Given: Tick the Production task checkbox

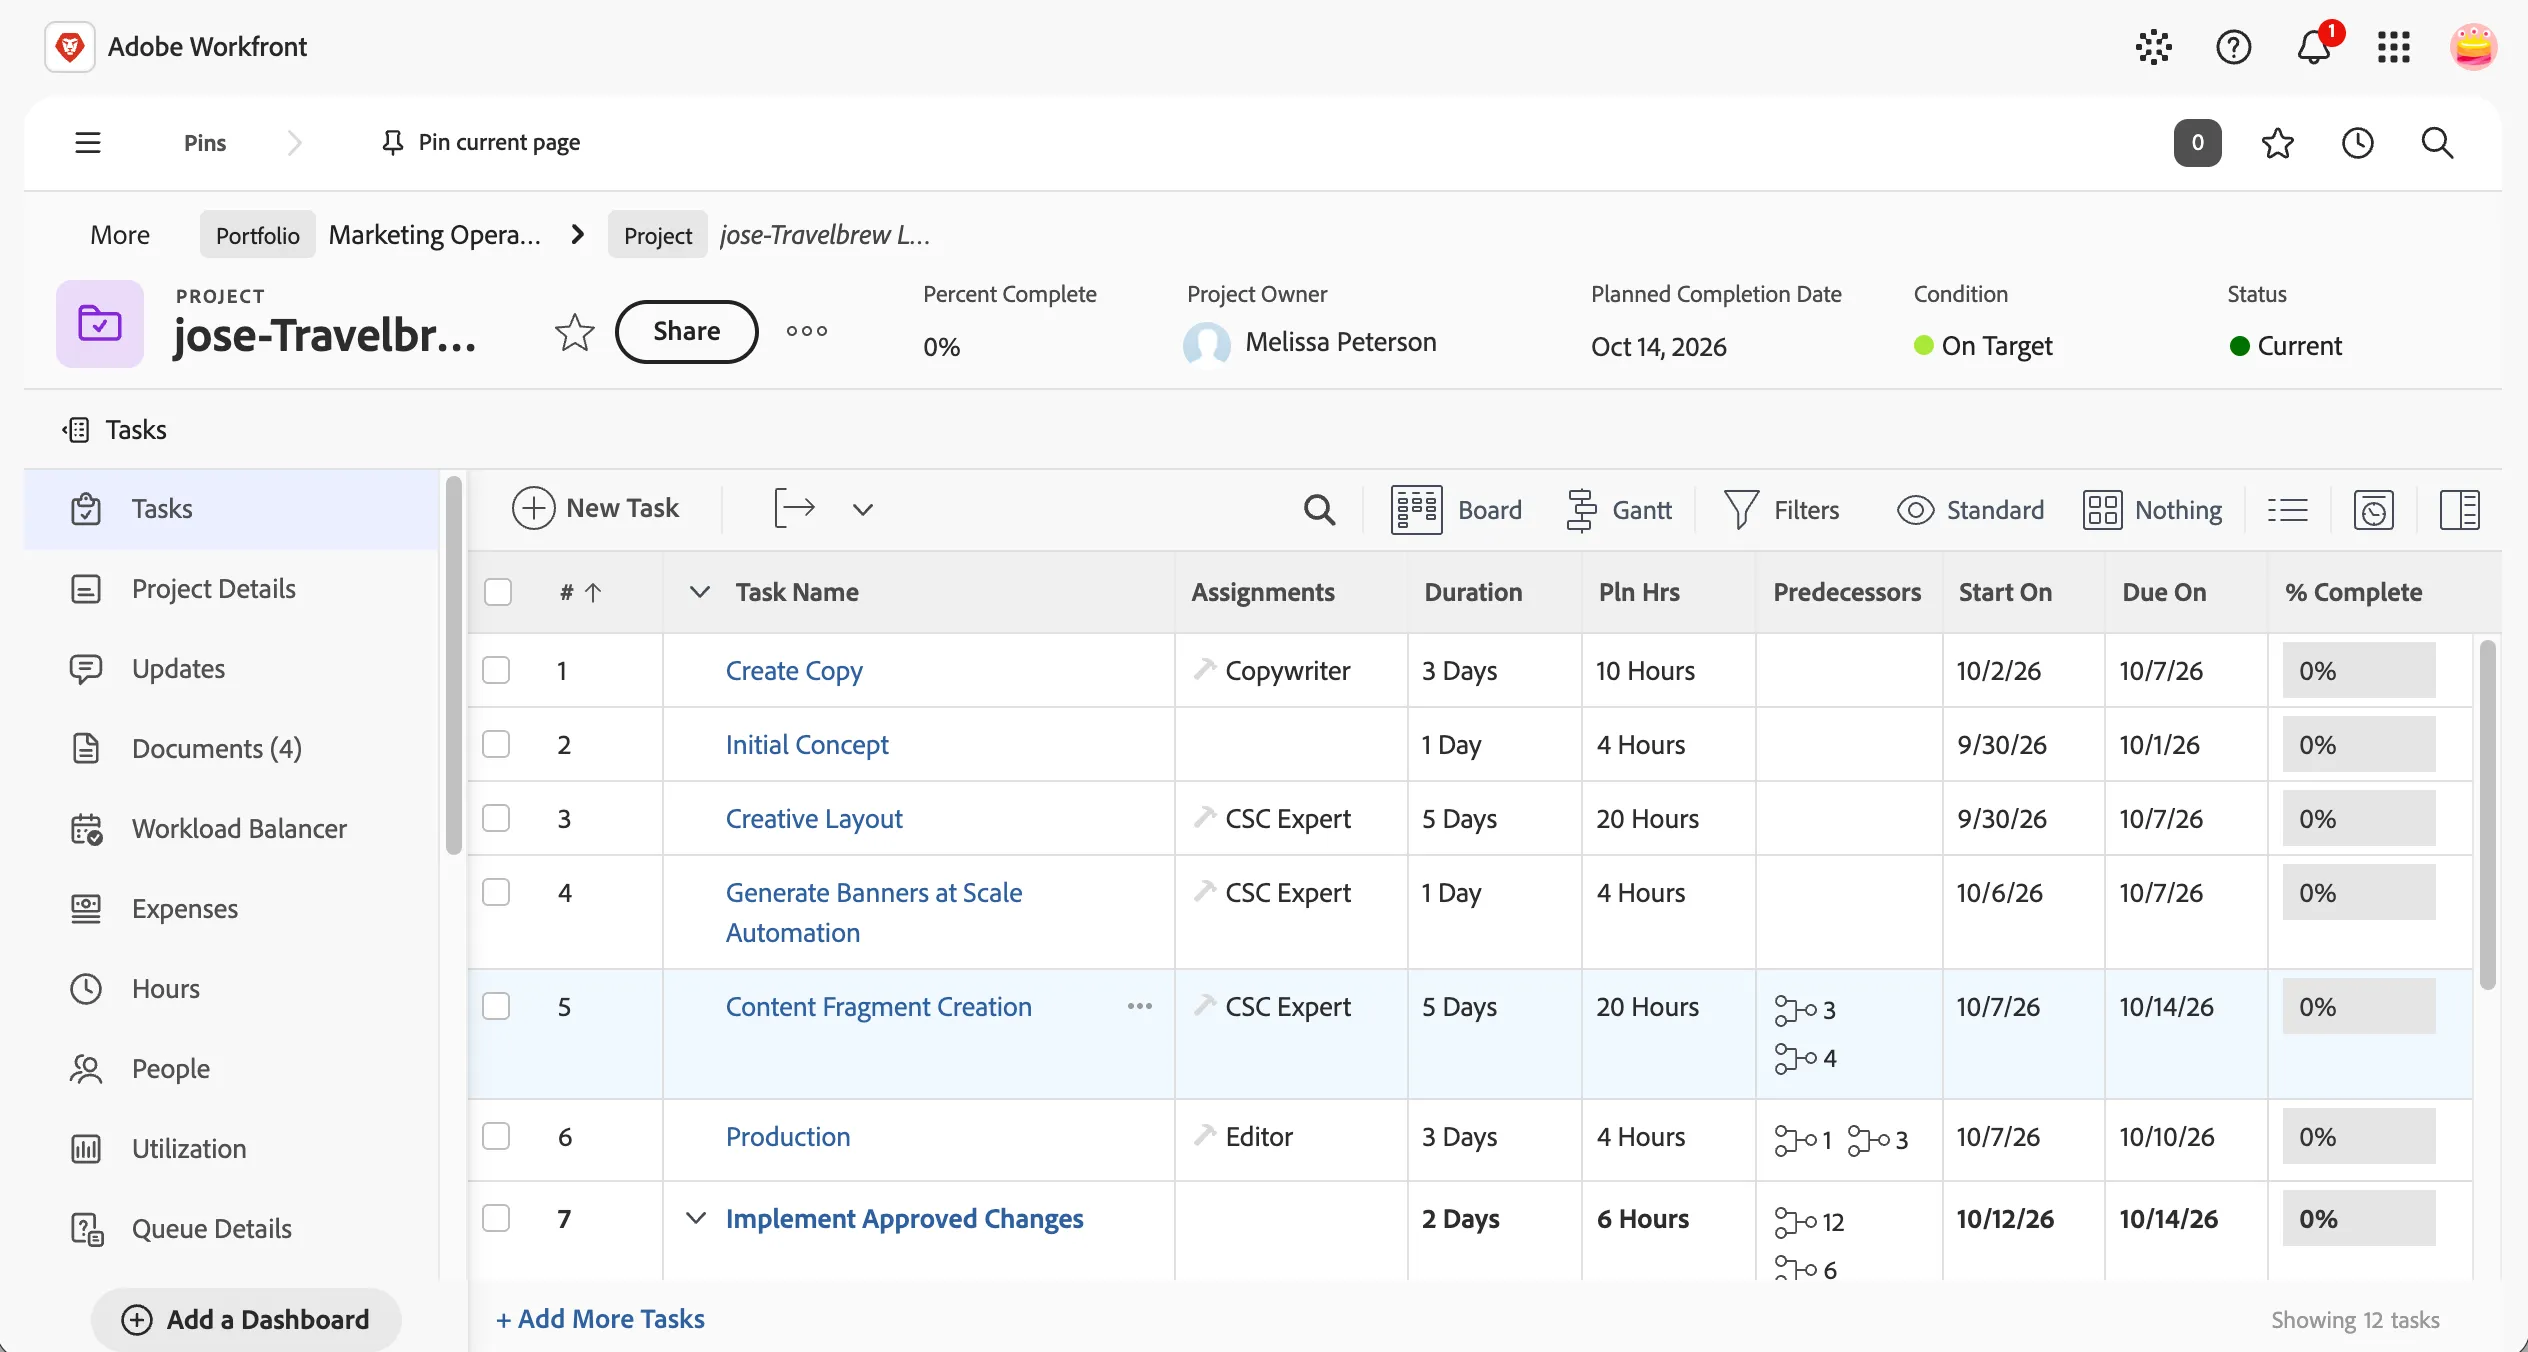Looking at the screenshot, I should pos(496,1136).
